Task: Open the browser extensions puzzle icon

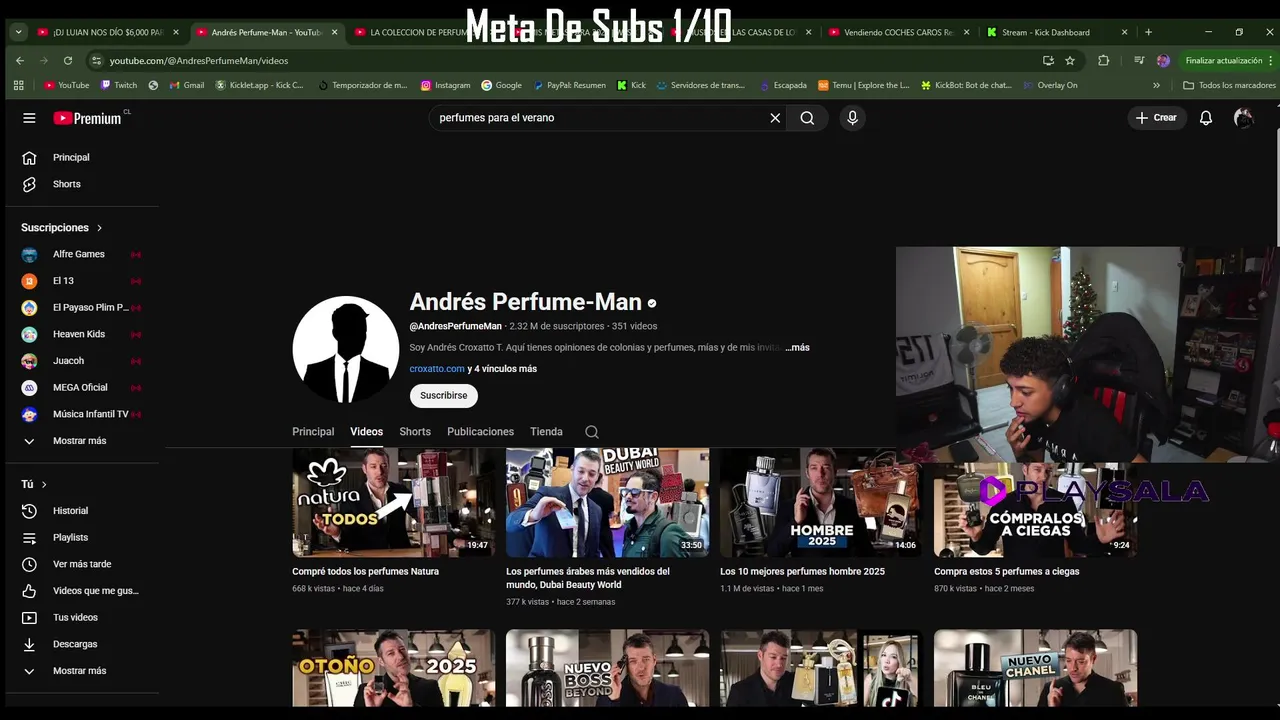Action: point(1103,61)
